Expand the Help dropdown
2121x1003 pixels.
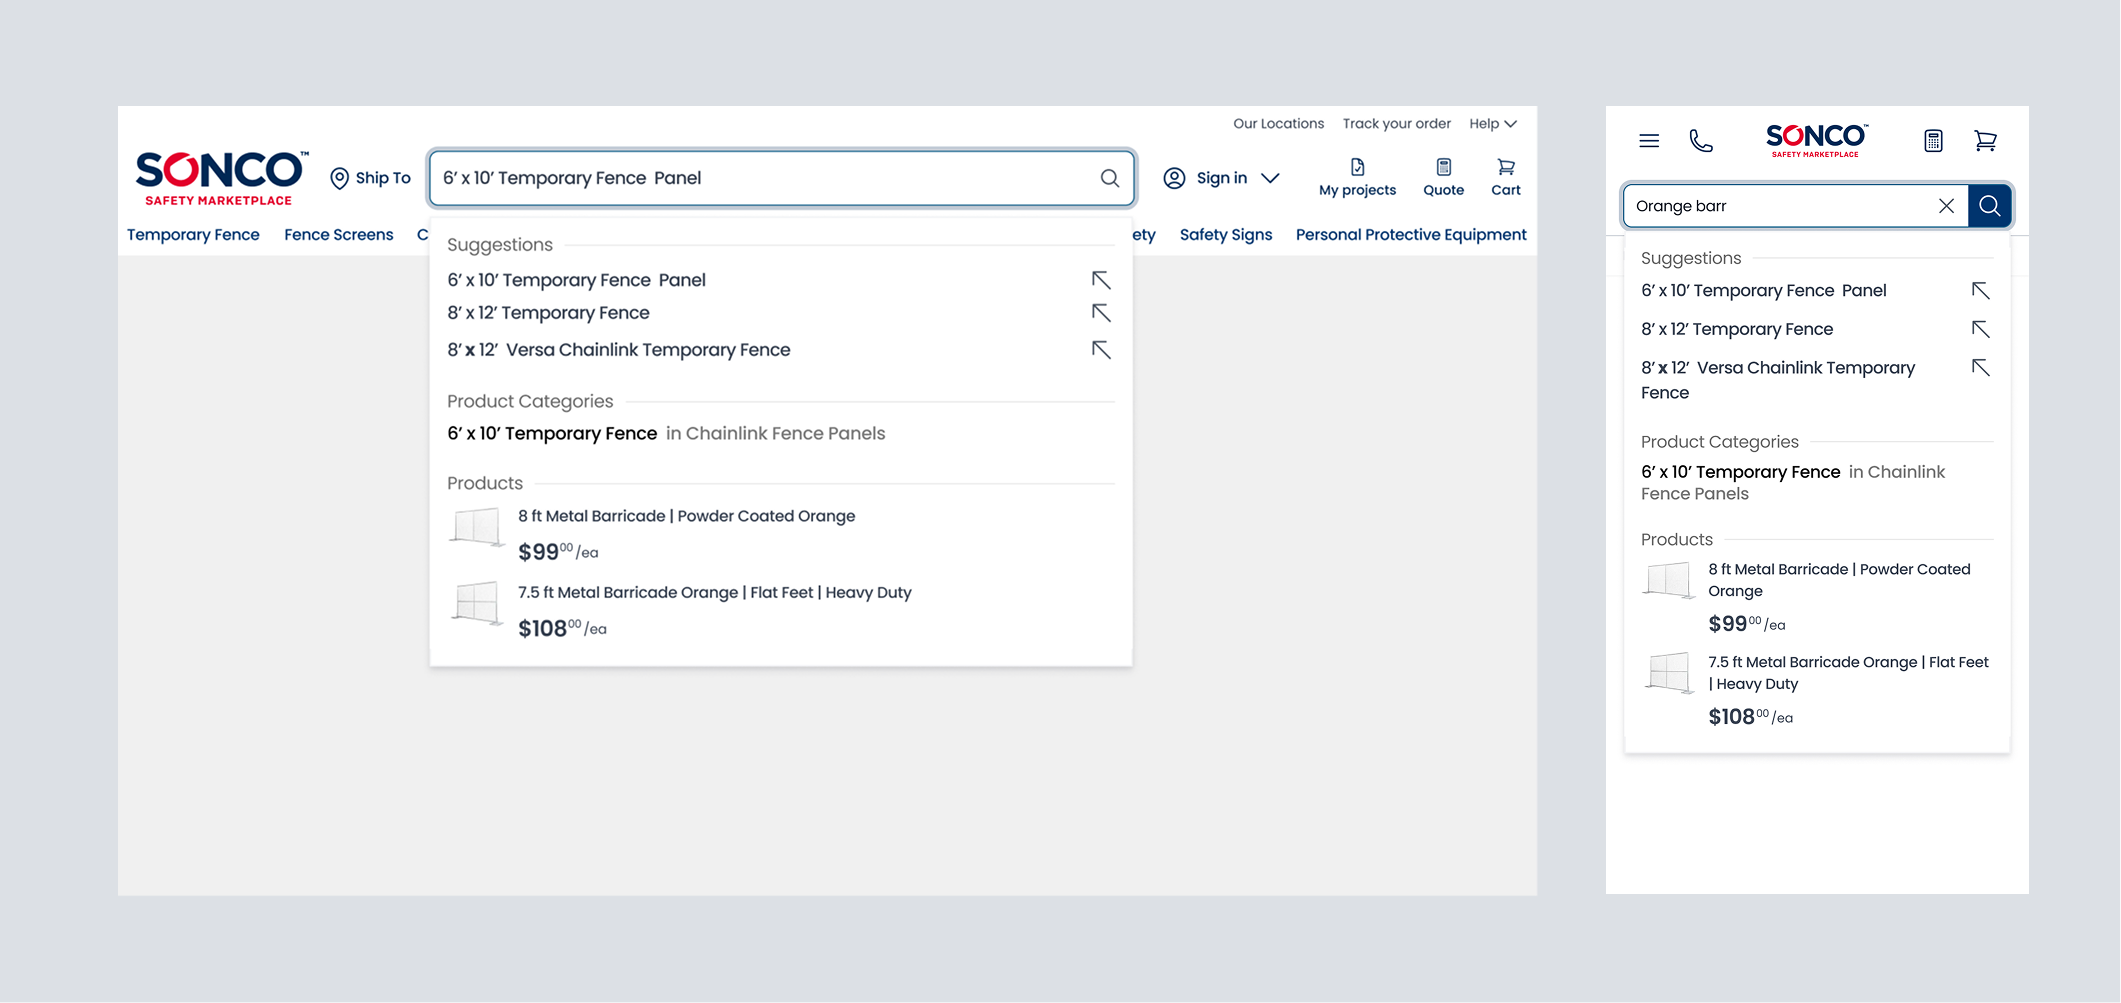tap(1493, 124)
